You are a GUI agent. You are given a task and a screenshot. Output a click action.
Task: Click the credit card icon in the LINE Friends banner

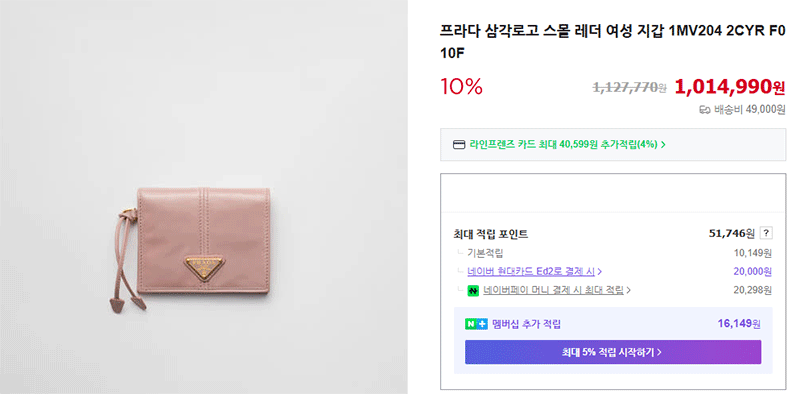[x=459, y=144]
